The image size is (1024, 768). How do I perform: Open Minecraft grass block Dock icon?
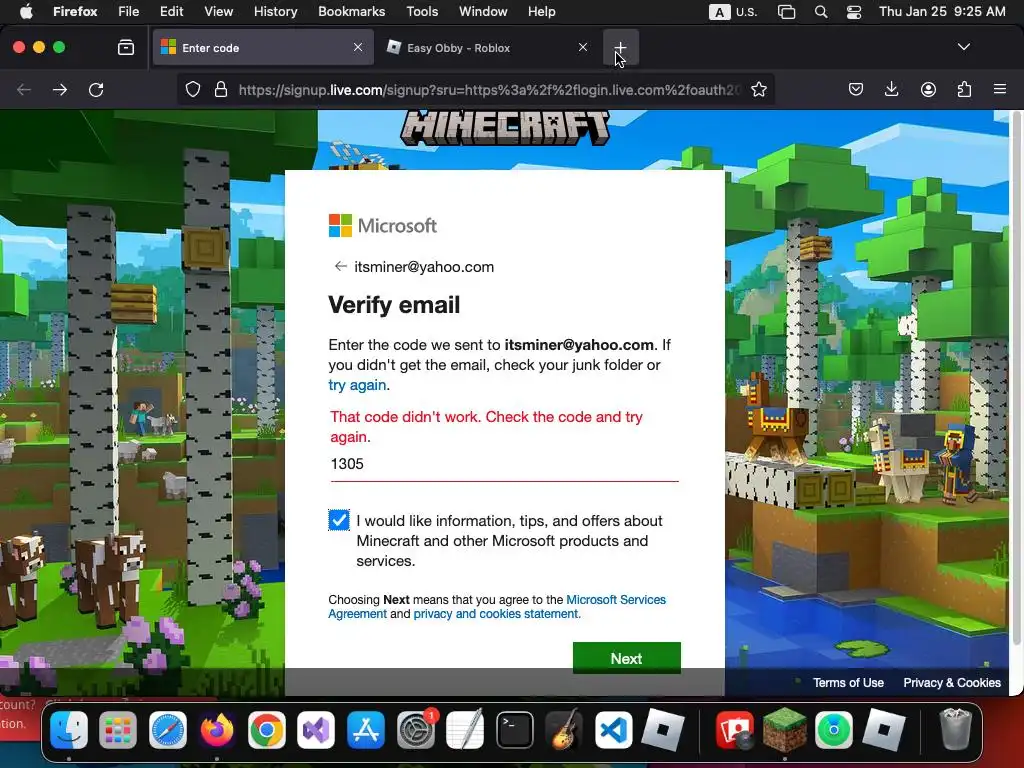pyautogui.click(x=784, y=729)
